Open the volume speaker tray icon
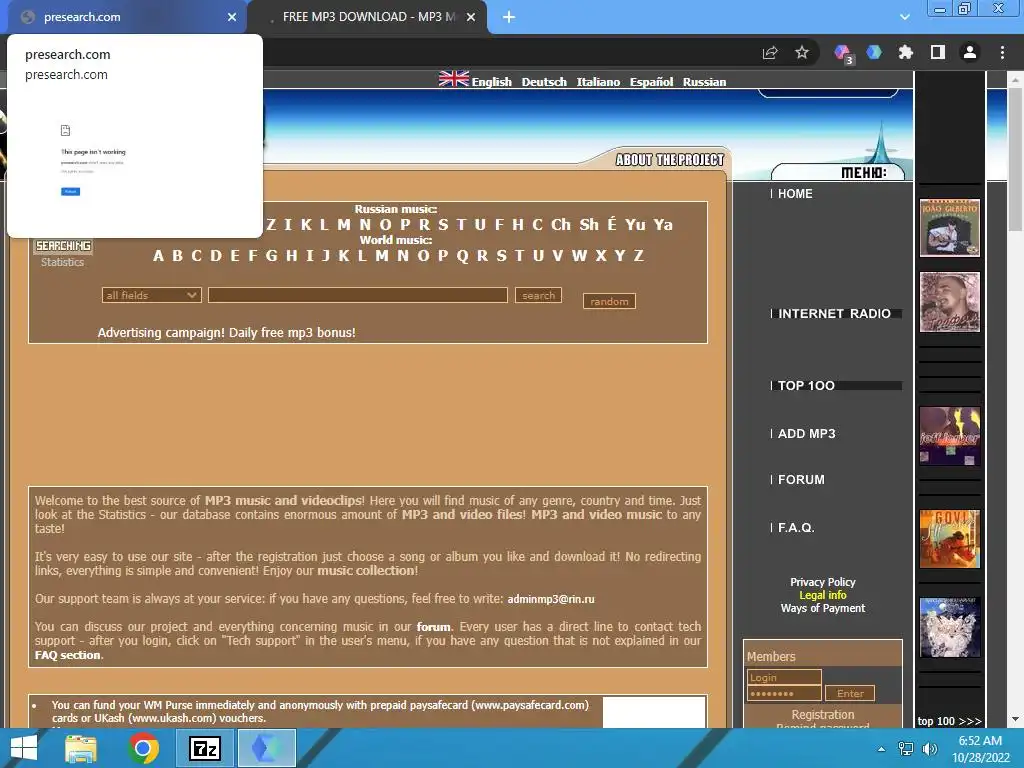 929,749
